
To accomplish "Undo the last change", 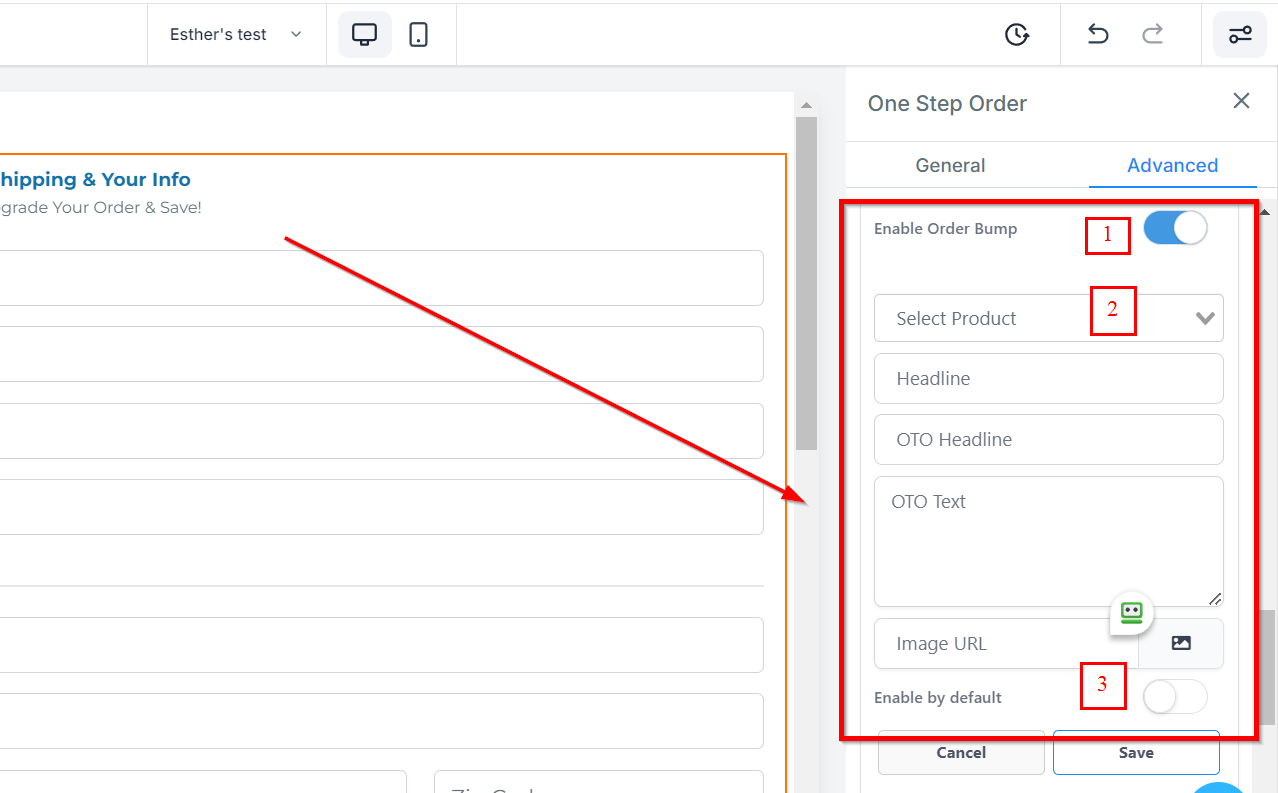I will [x=1098, y=34].
